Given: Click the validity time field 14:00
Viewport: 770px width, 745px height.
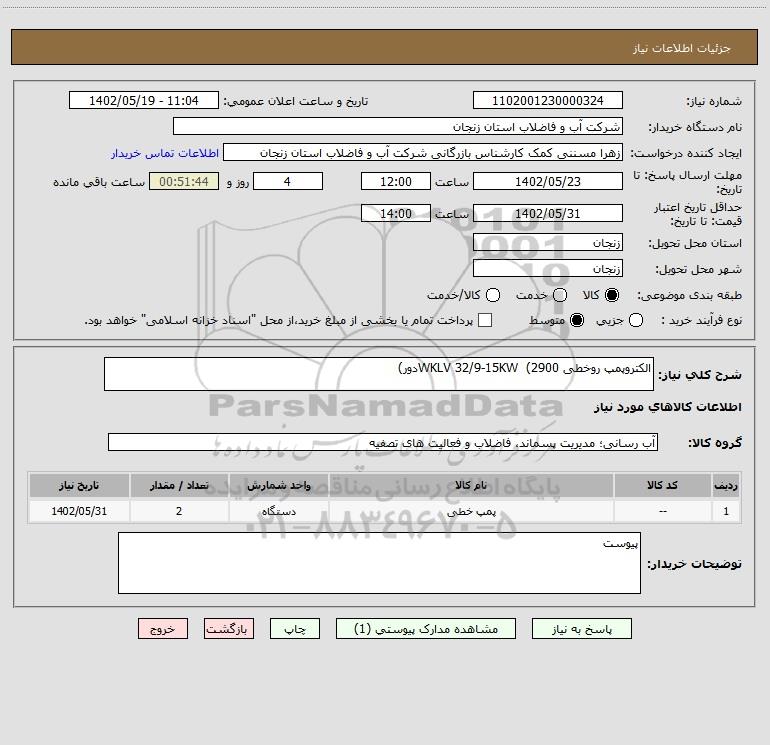Looking at the screenshot, I should pos(396,214).
